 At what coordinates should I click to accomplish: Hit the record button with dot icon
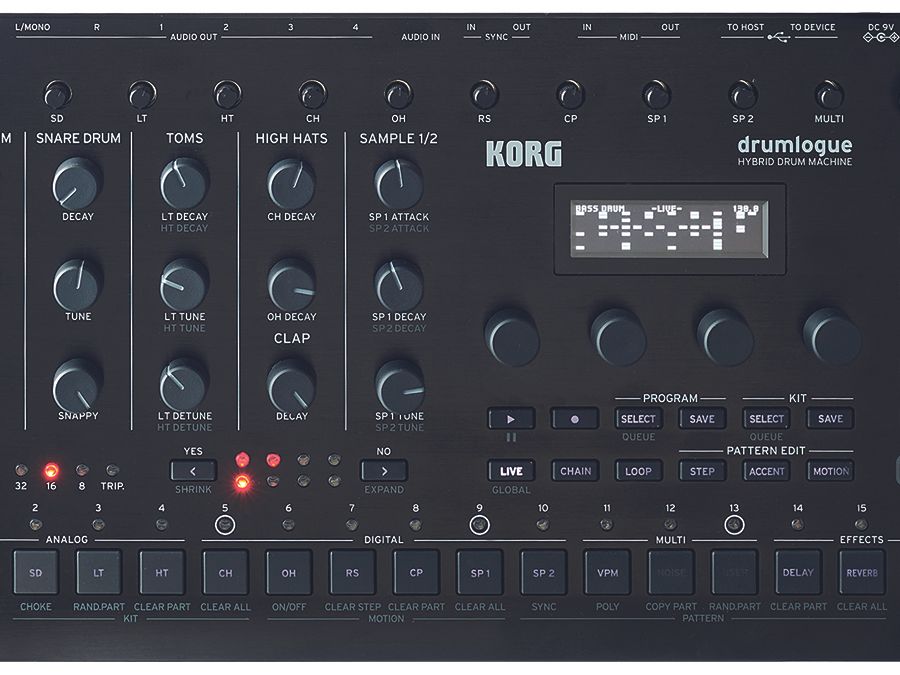point(575,419)
